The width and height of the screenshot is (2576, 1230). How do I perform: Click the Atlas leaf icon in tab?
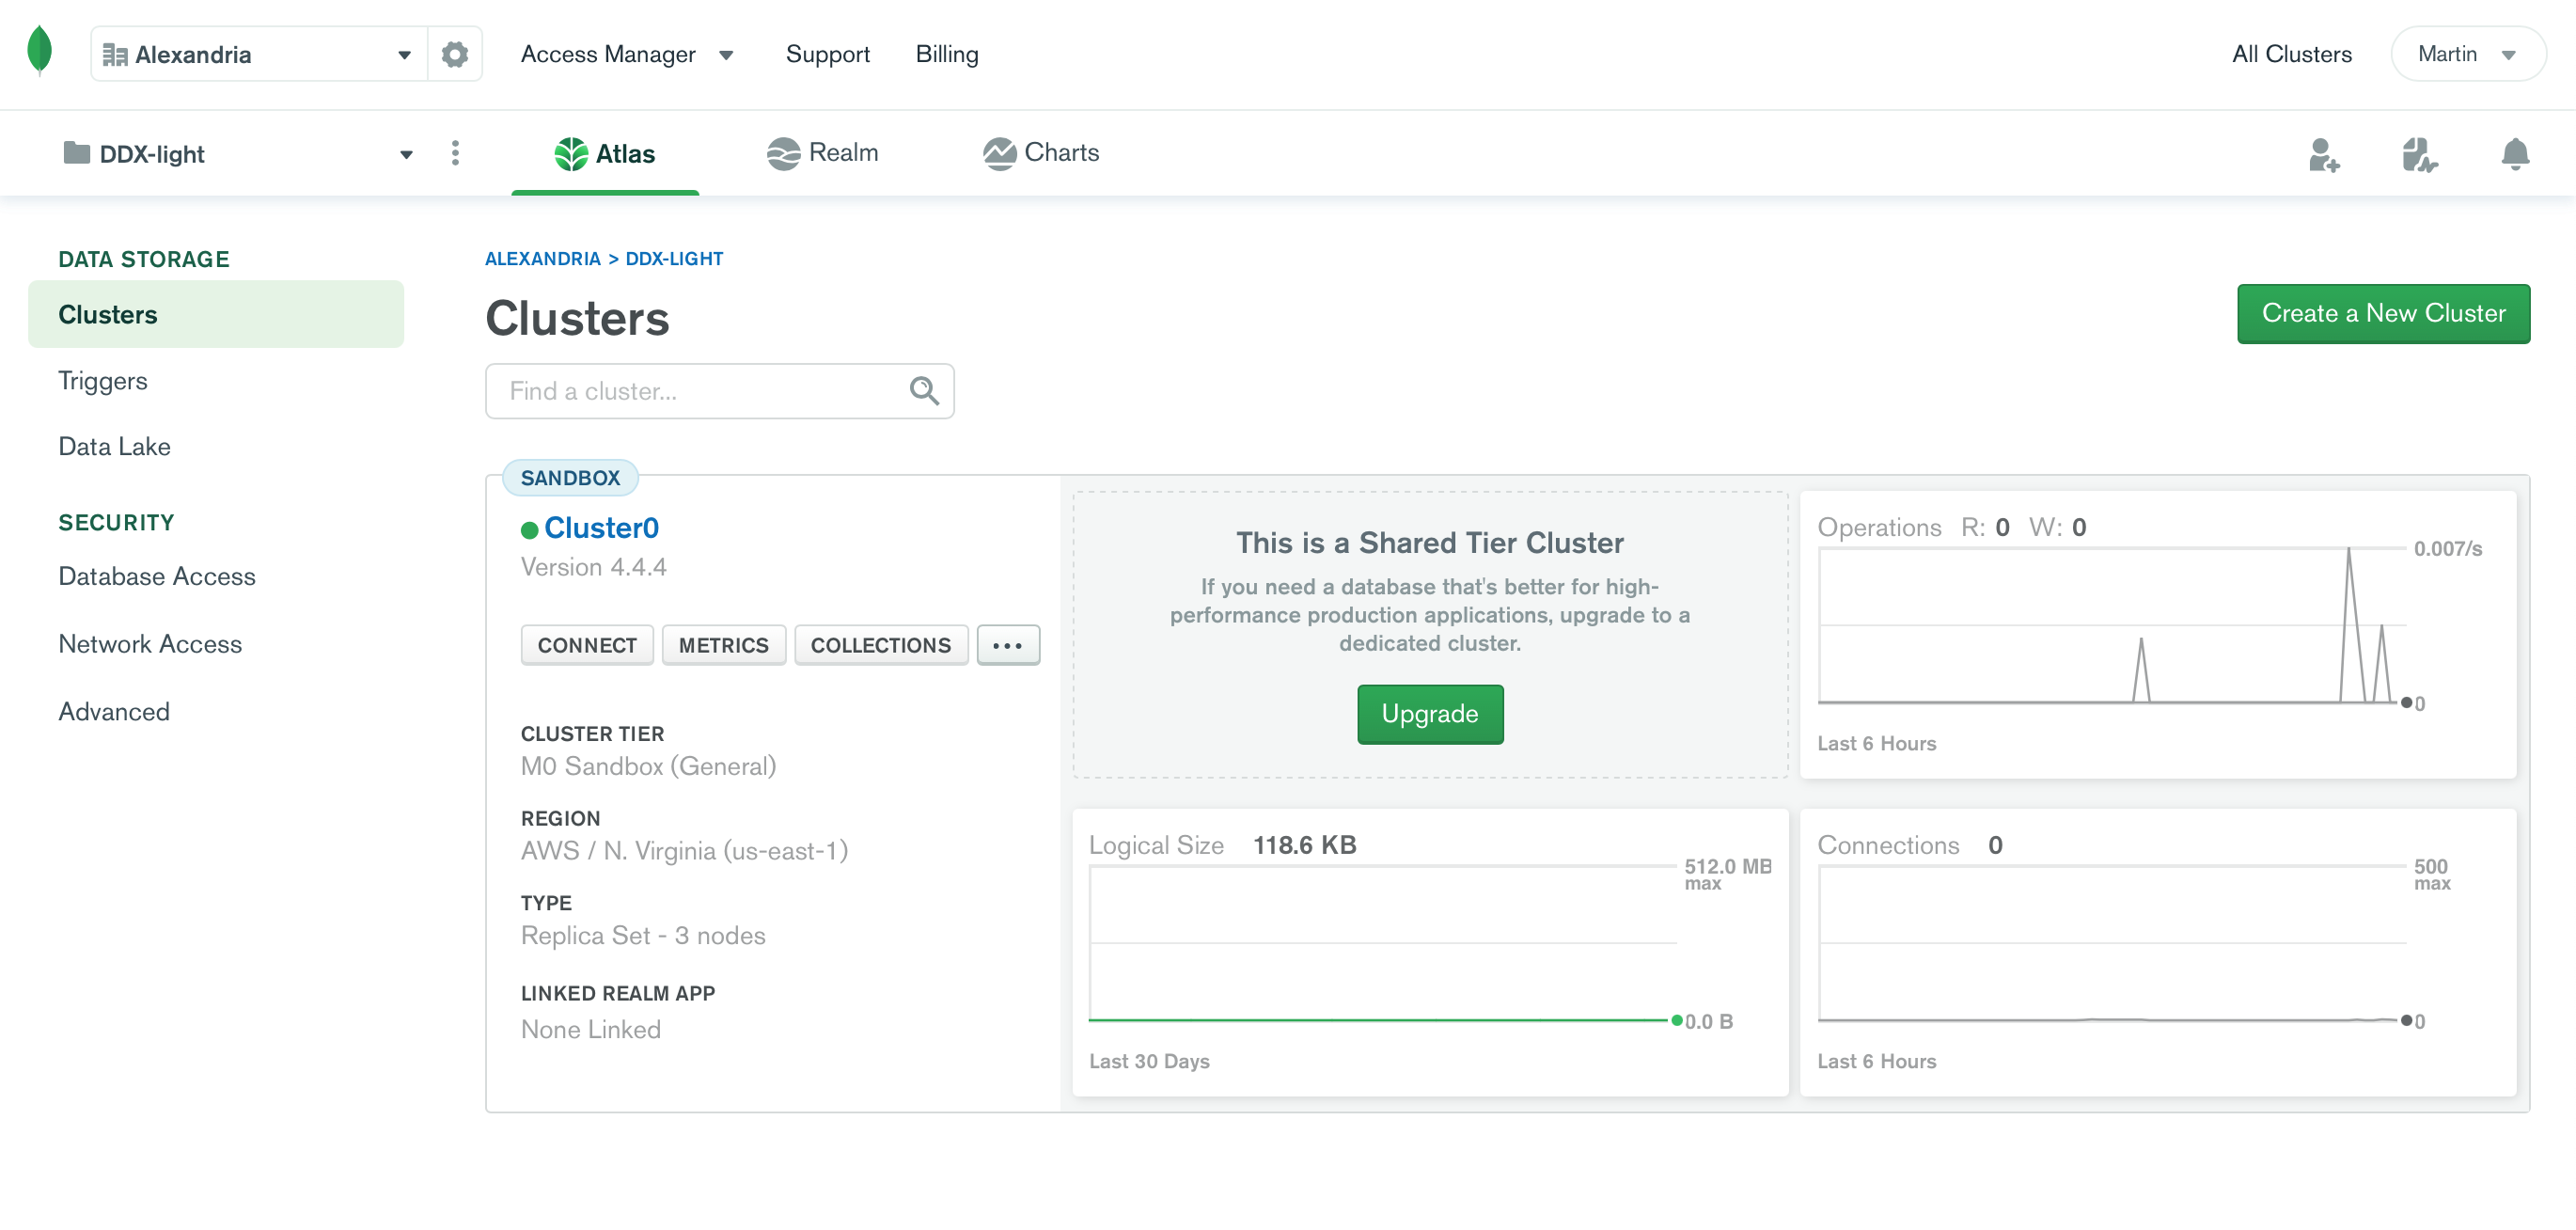pos(571,154)
